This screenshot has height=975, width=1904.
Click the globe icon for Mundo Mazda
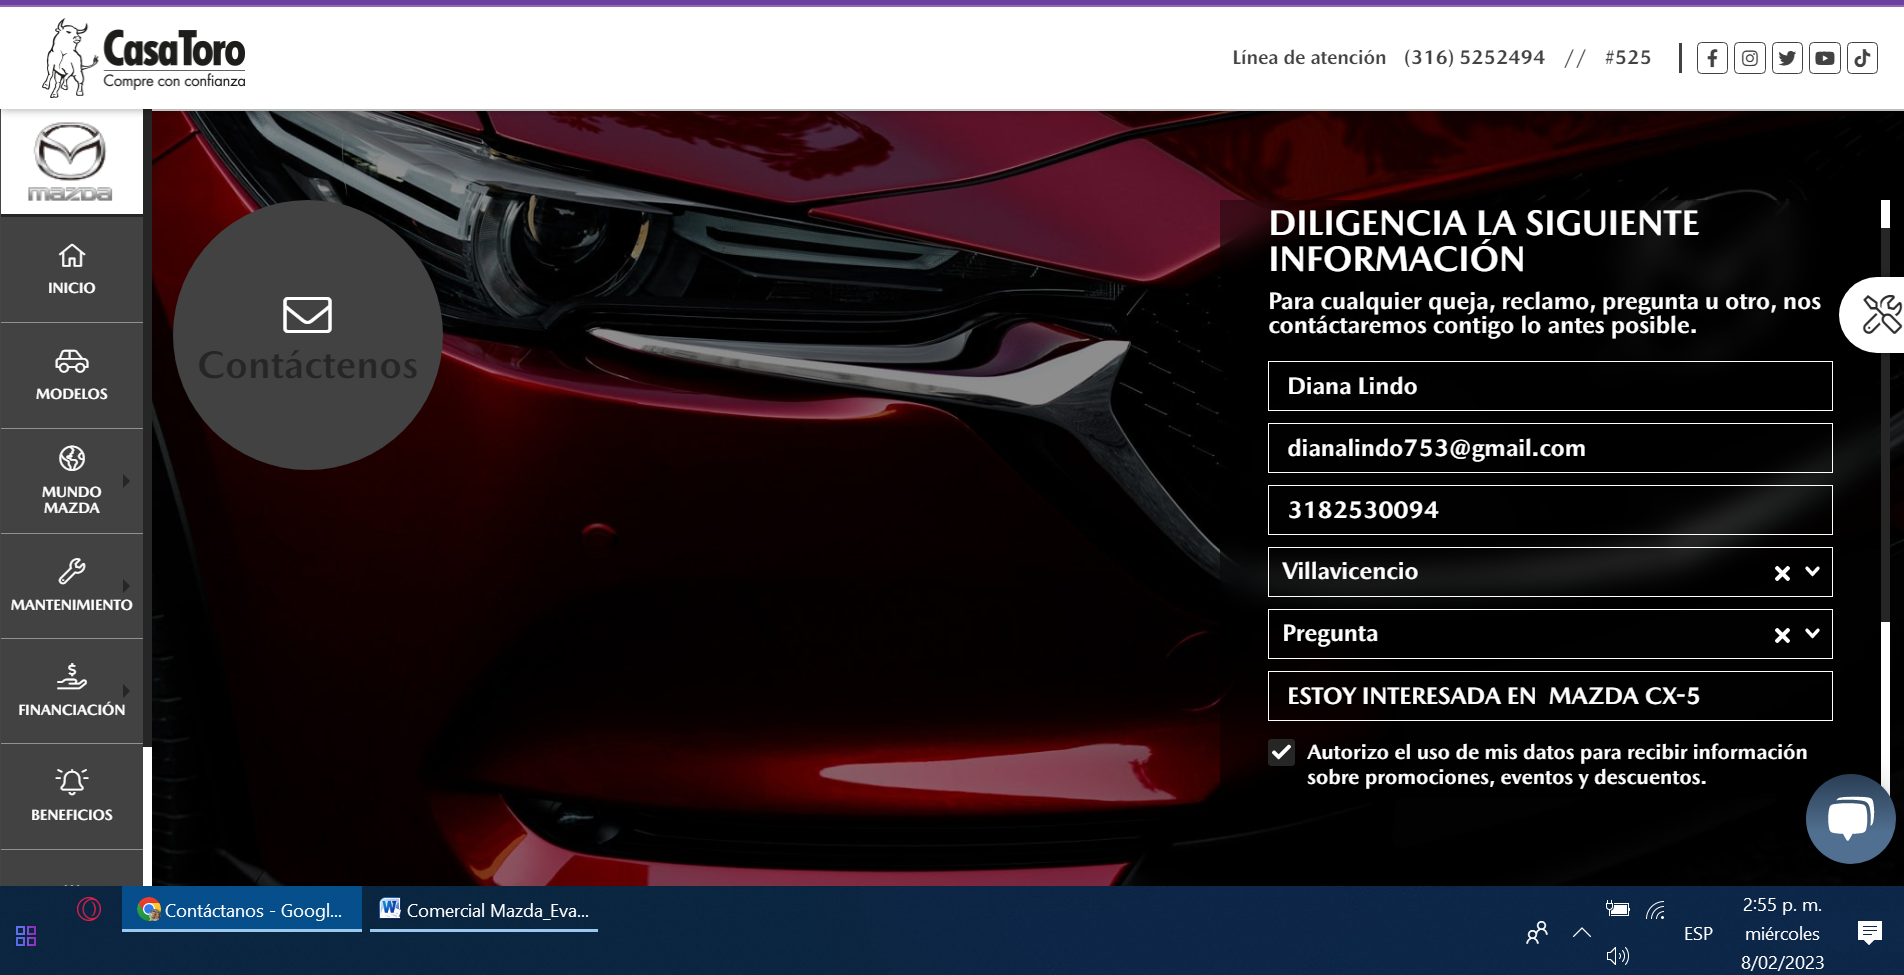click(x=72, y=458)
